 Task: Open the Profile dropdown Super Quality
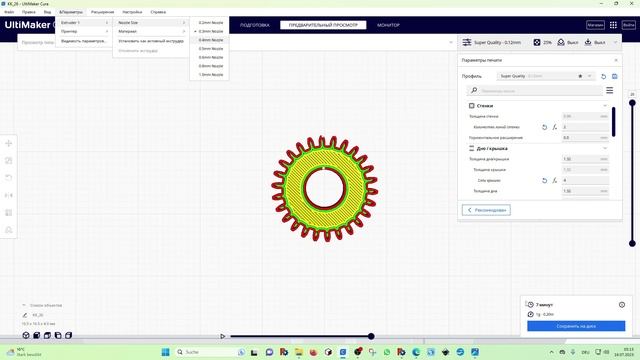[x=546, y=76]
